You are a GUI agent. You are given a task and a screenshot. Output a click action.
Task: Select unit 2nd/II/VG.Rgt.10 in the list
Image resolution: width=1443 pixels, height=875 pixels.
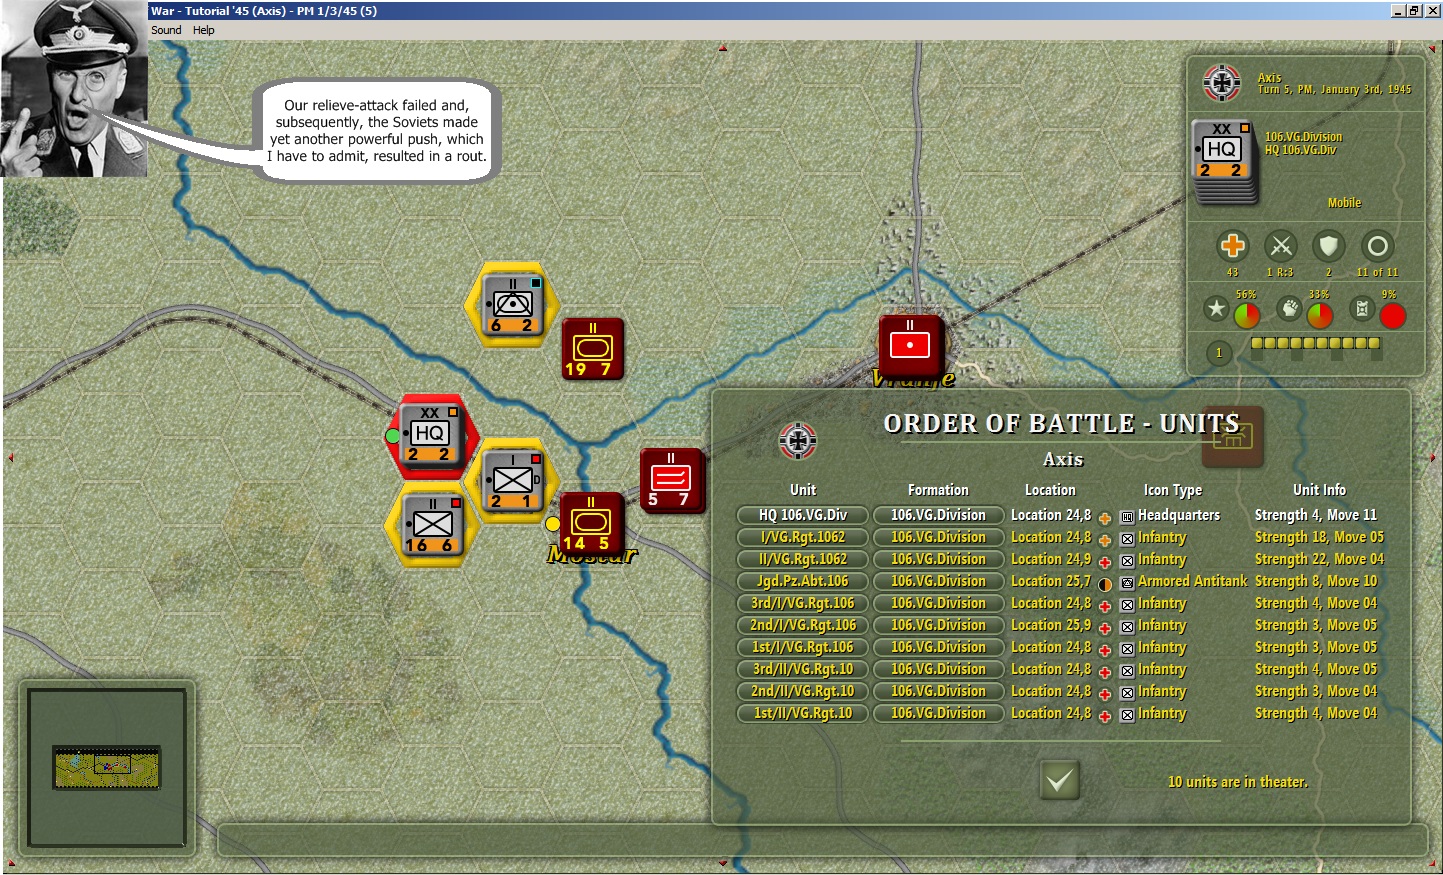pos(803,691)
